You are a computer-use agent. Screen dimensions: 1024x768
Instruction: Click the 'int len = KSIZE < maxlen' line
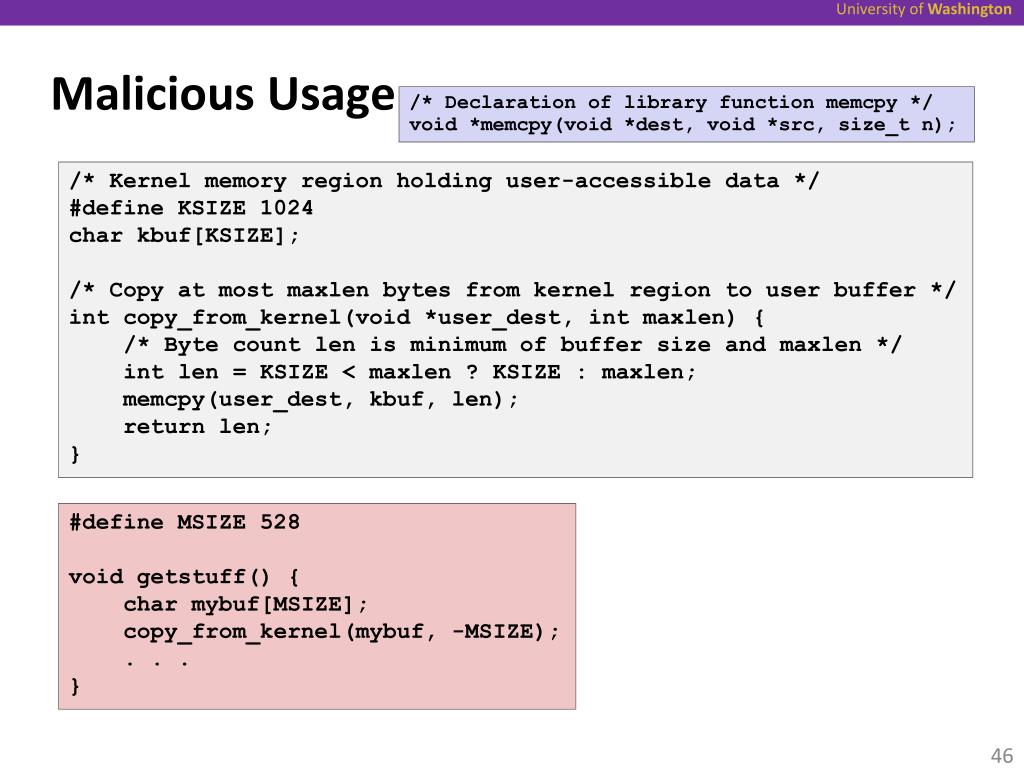[x=410, y=372]
